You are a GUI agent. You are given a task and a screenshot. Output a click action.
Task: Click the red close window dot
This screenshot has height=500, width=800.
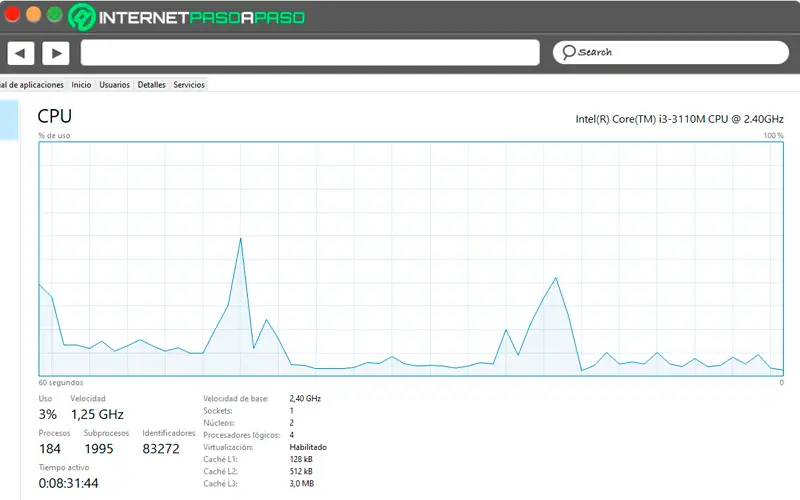(12, 14)
